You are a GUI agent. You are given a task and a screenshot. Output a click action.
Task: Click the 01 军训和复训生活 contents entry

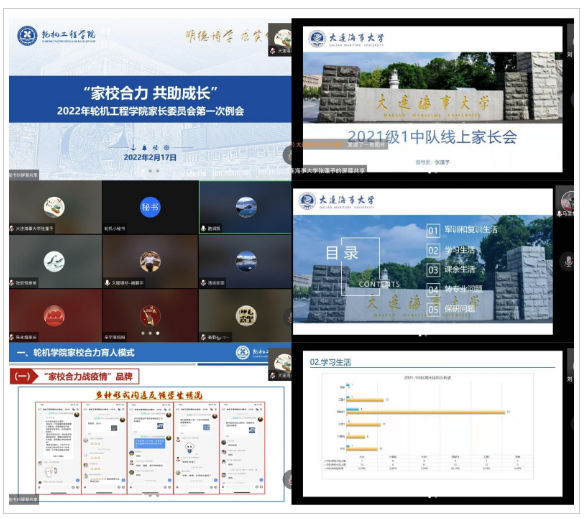(462, 230)
